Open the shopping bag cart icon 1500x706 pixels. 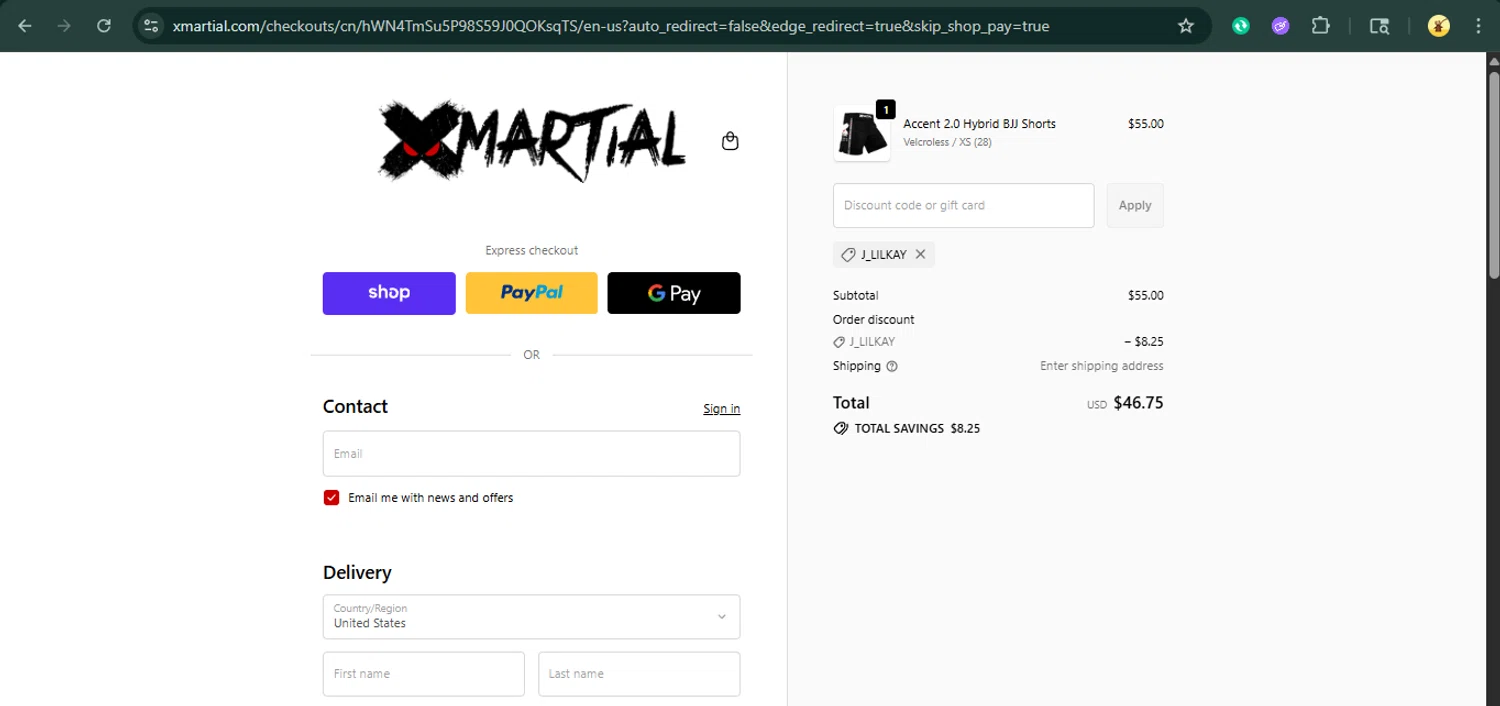tap(730, 141)
